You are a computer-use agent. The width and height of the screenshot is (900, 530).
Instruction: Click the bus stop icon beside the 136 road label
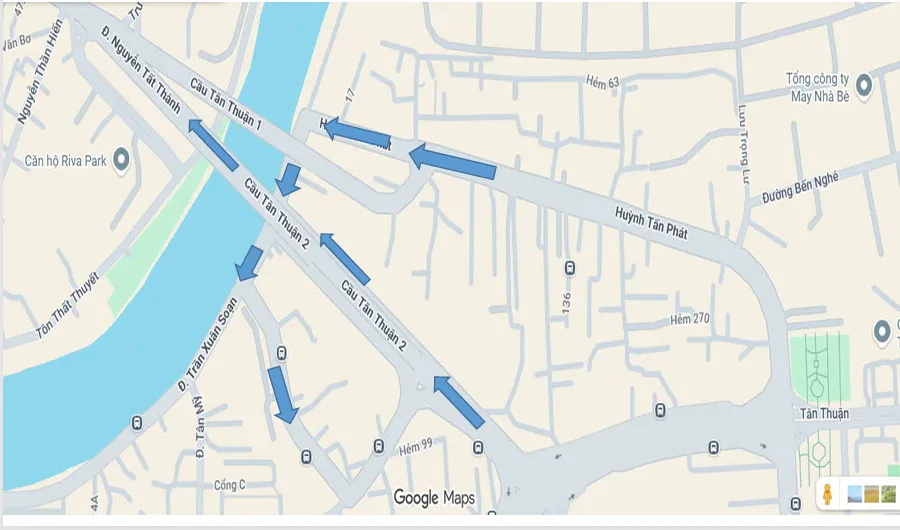pos(570,268)
